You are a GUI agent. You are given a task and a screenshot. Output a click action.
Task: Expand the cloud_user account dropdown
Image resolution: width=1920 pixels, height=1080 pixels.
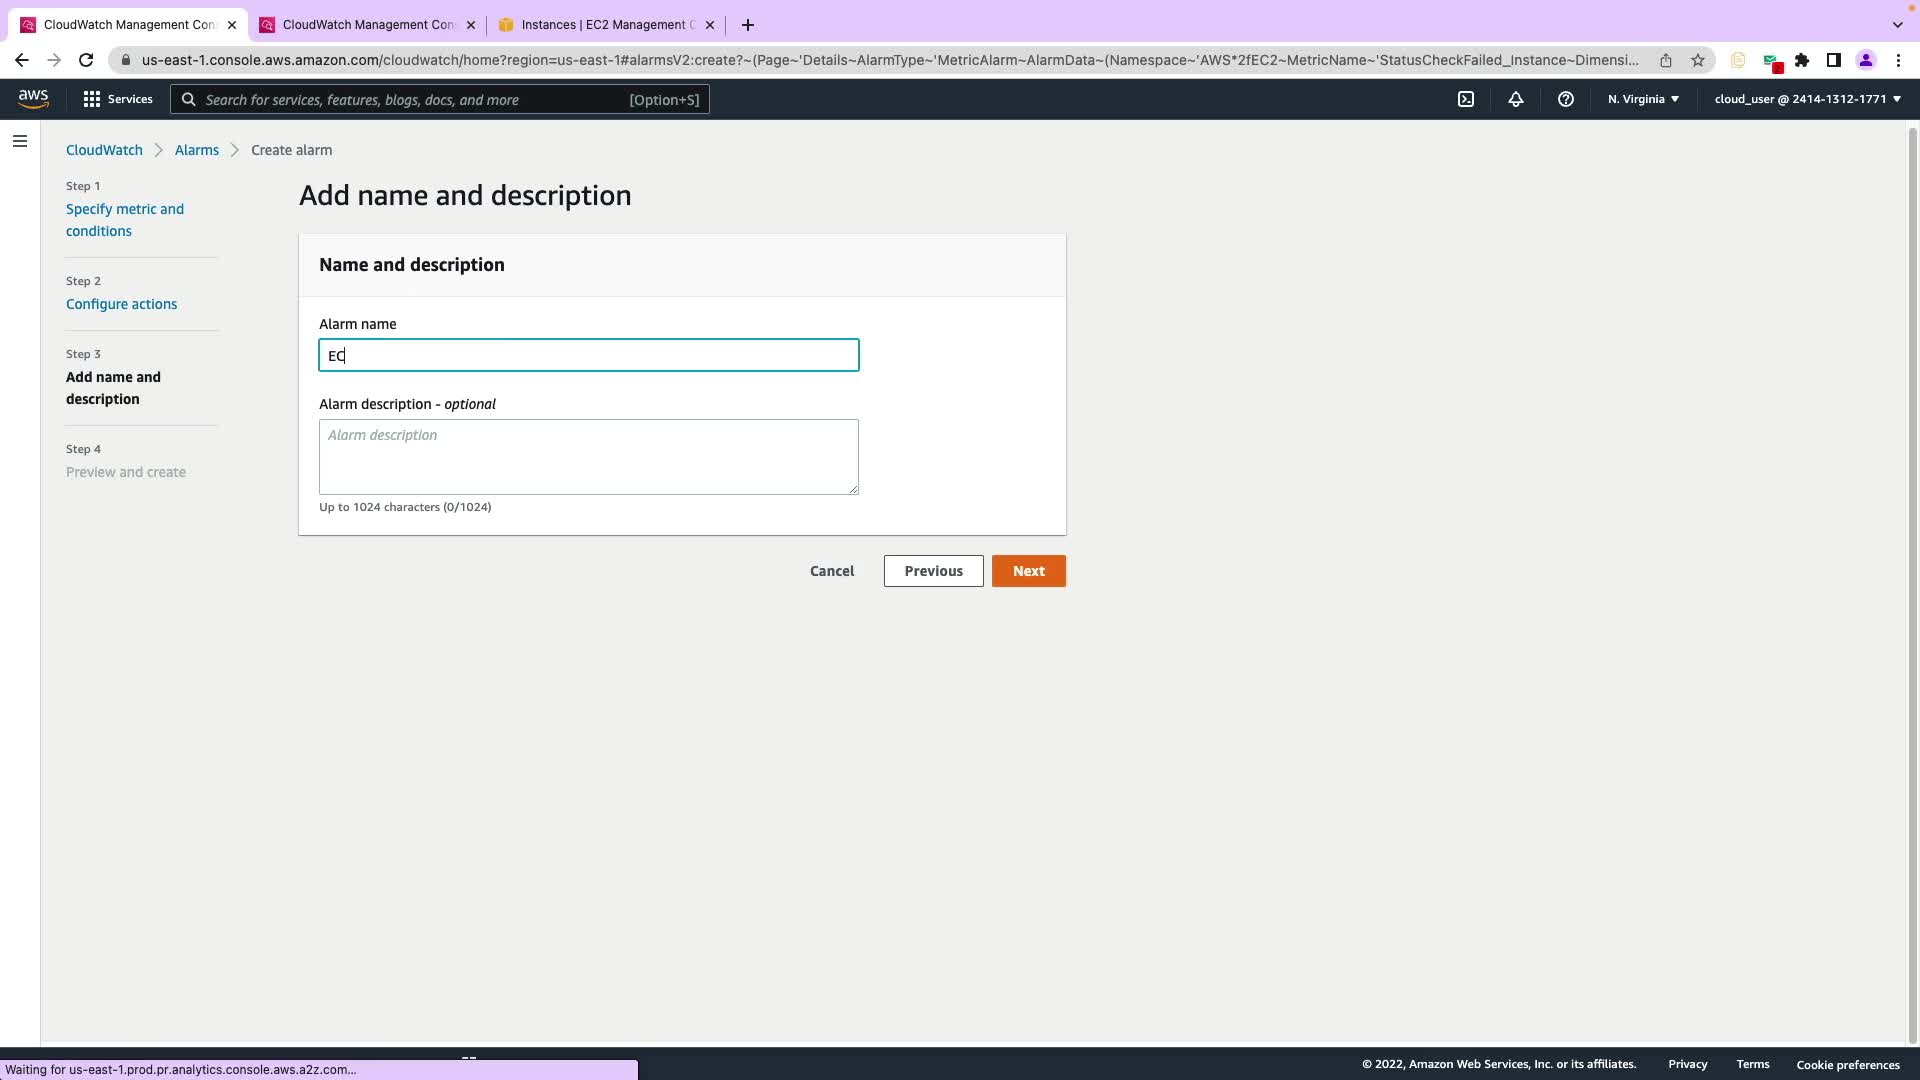tap(1807, 99)
